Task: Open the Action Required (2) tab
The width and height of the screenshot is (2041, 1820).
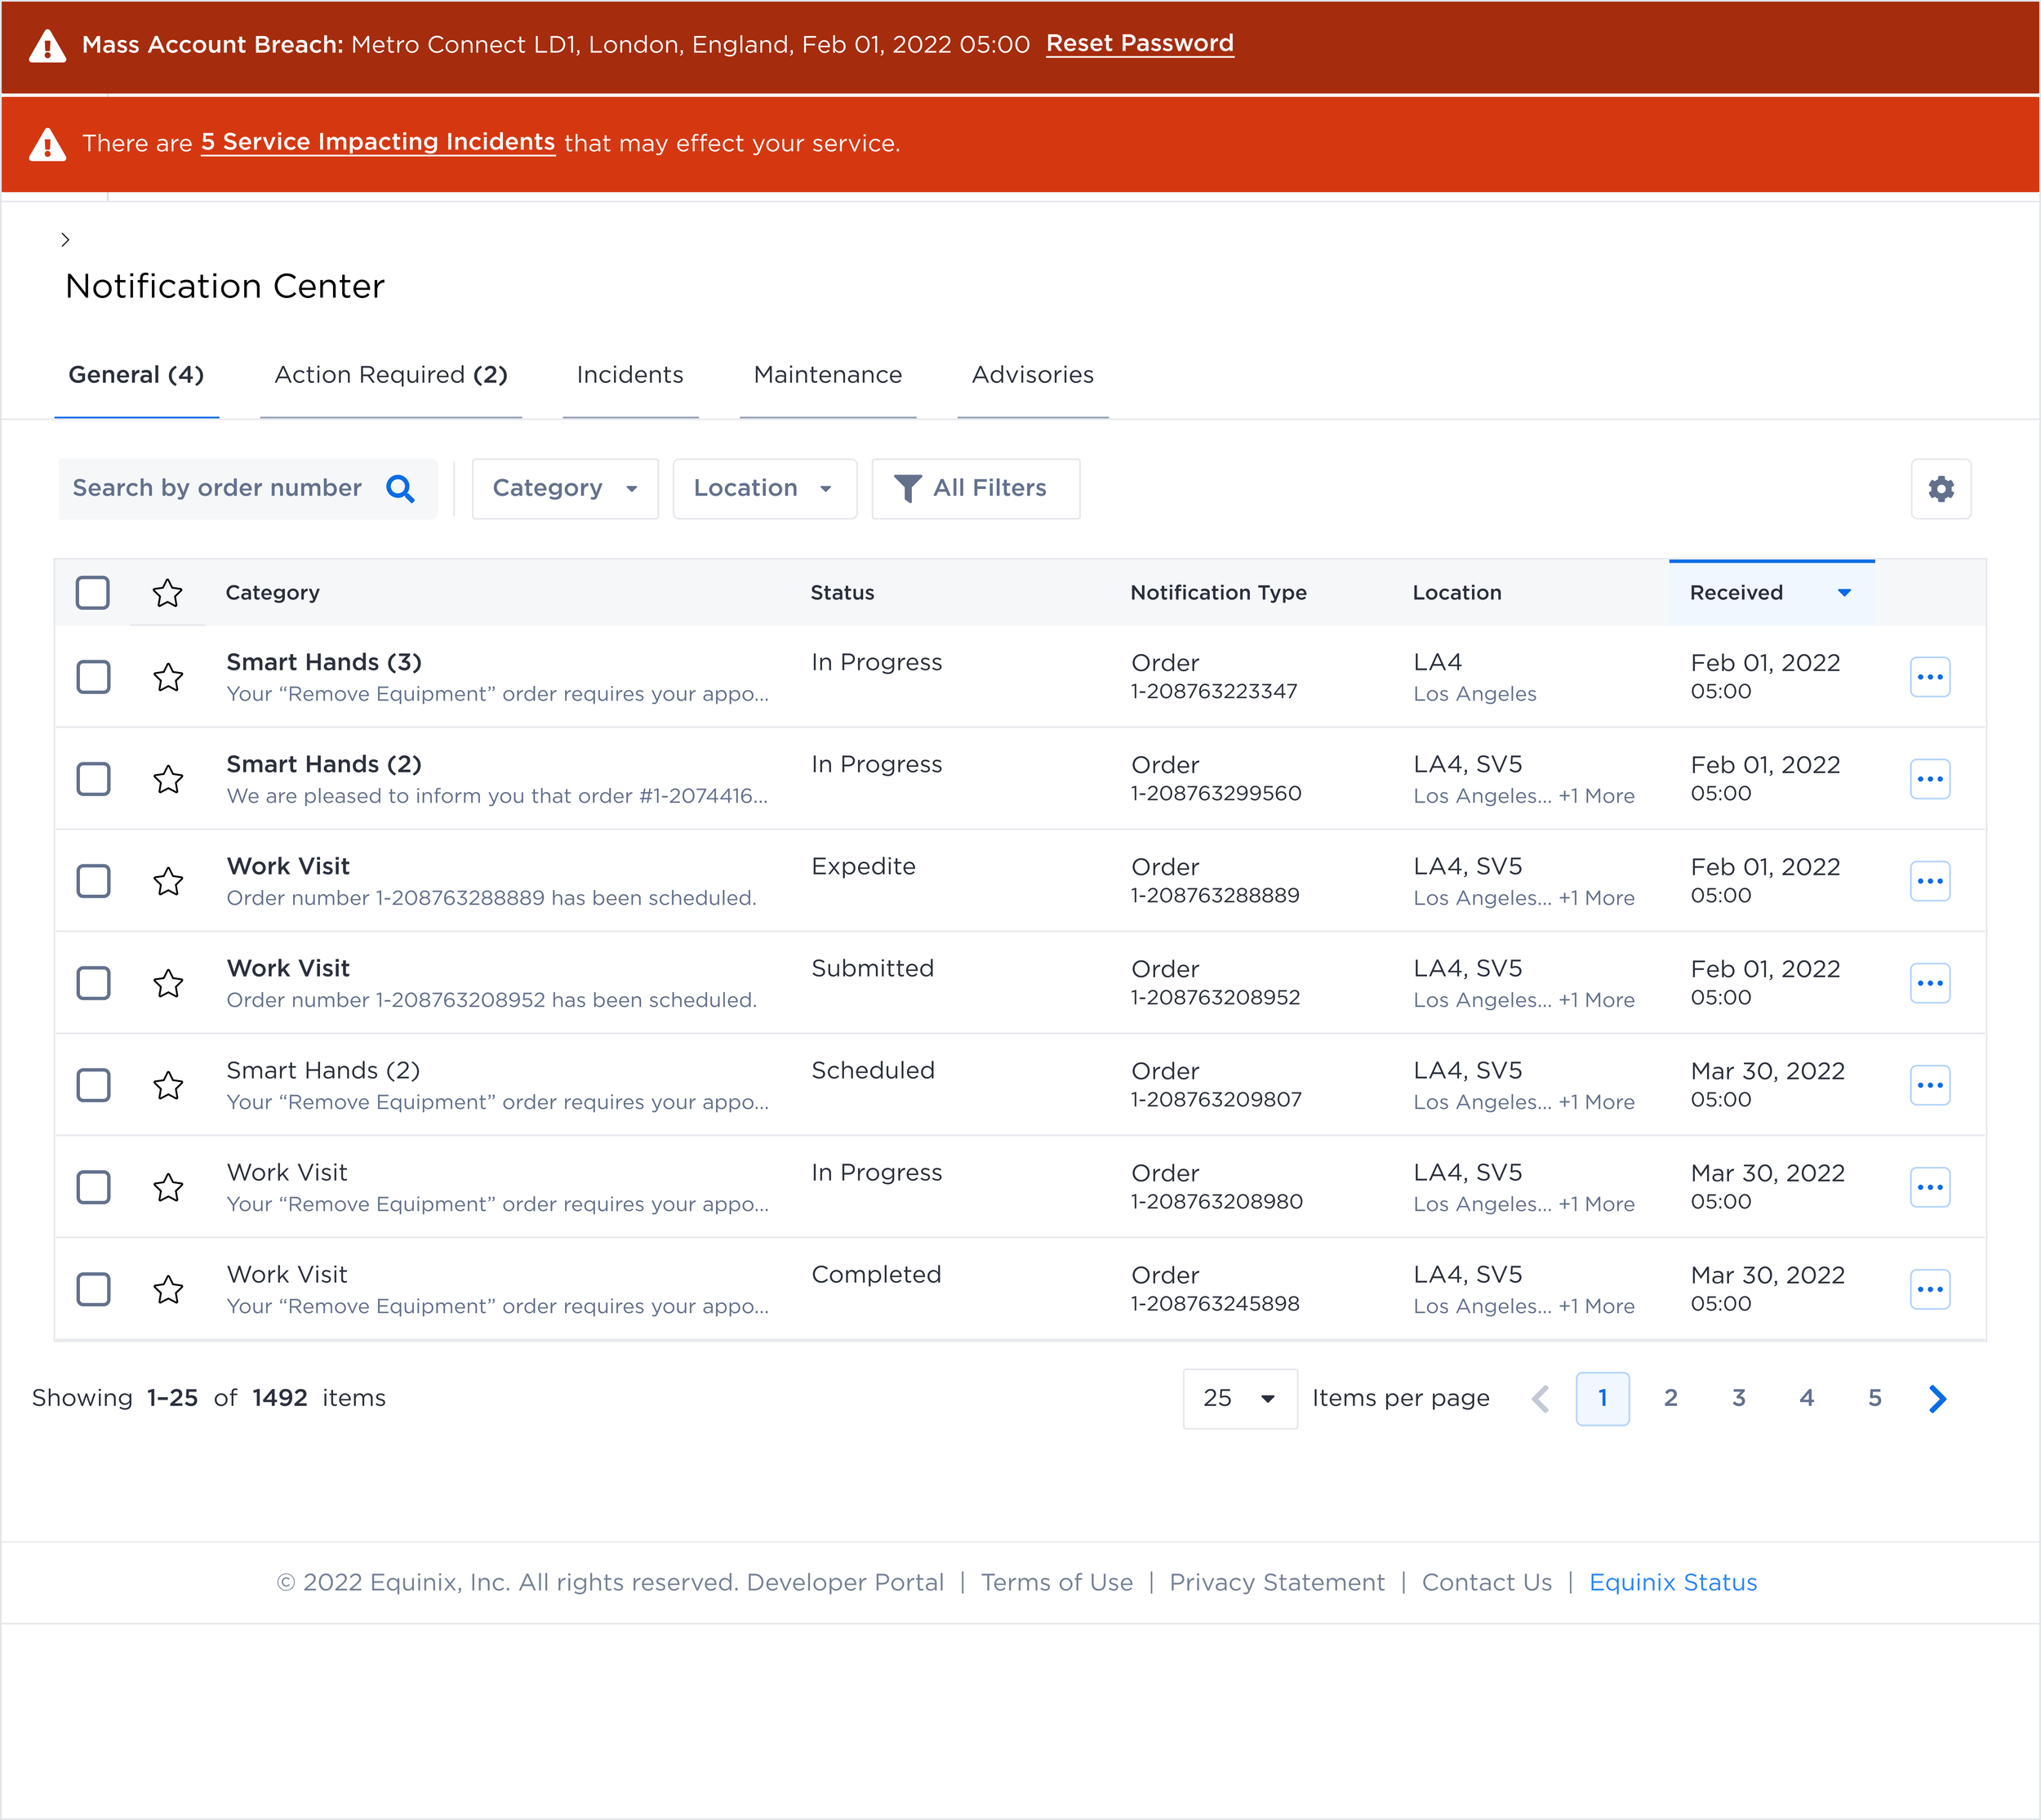Action: [x=390, y=375]
